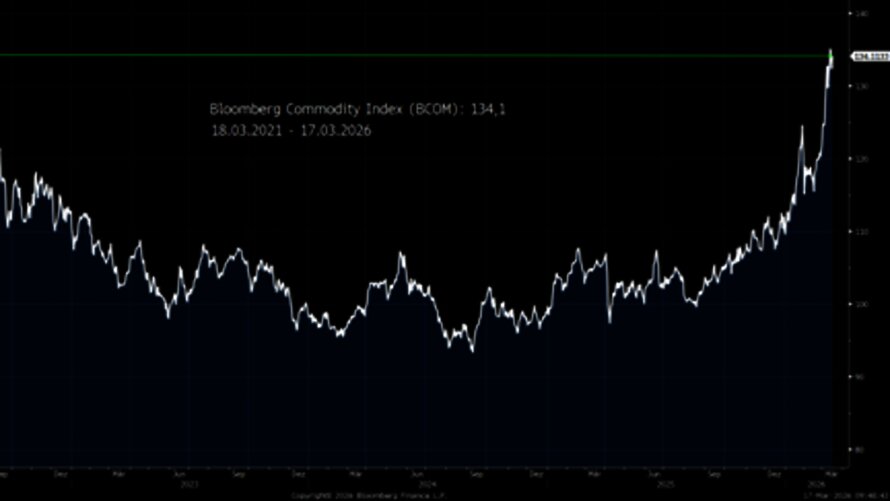This screenshot has width=890, height=501.
Task: Select the 100 level on price axis
Action: point(859,305)
